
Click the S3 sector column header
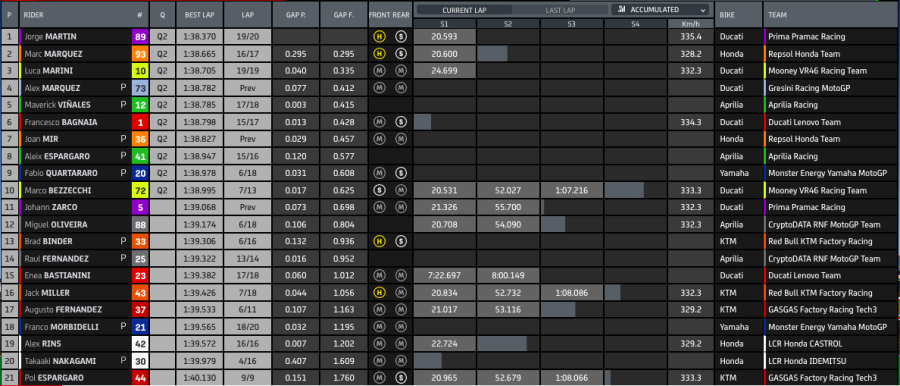(x=572, y=24)
